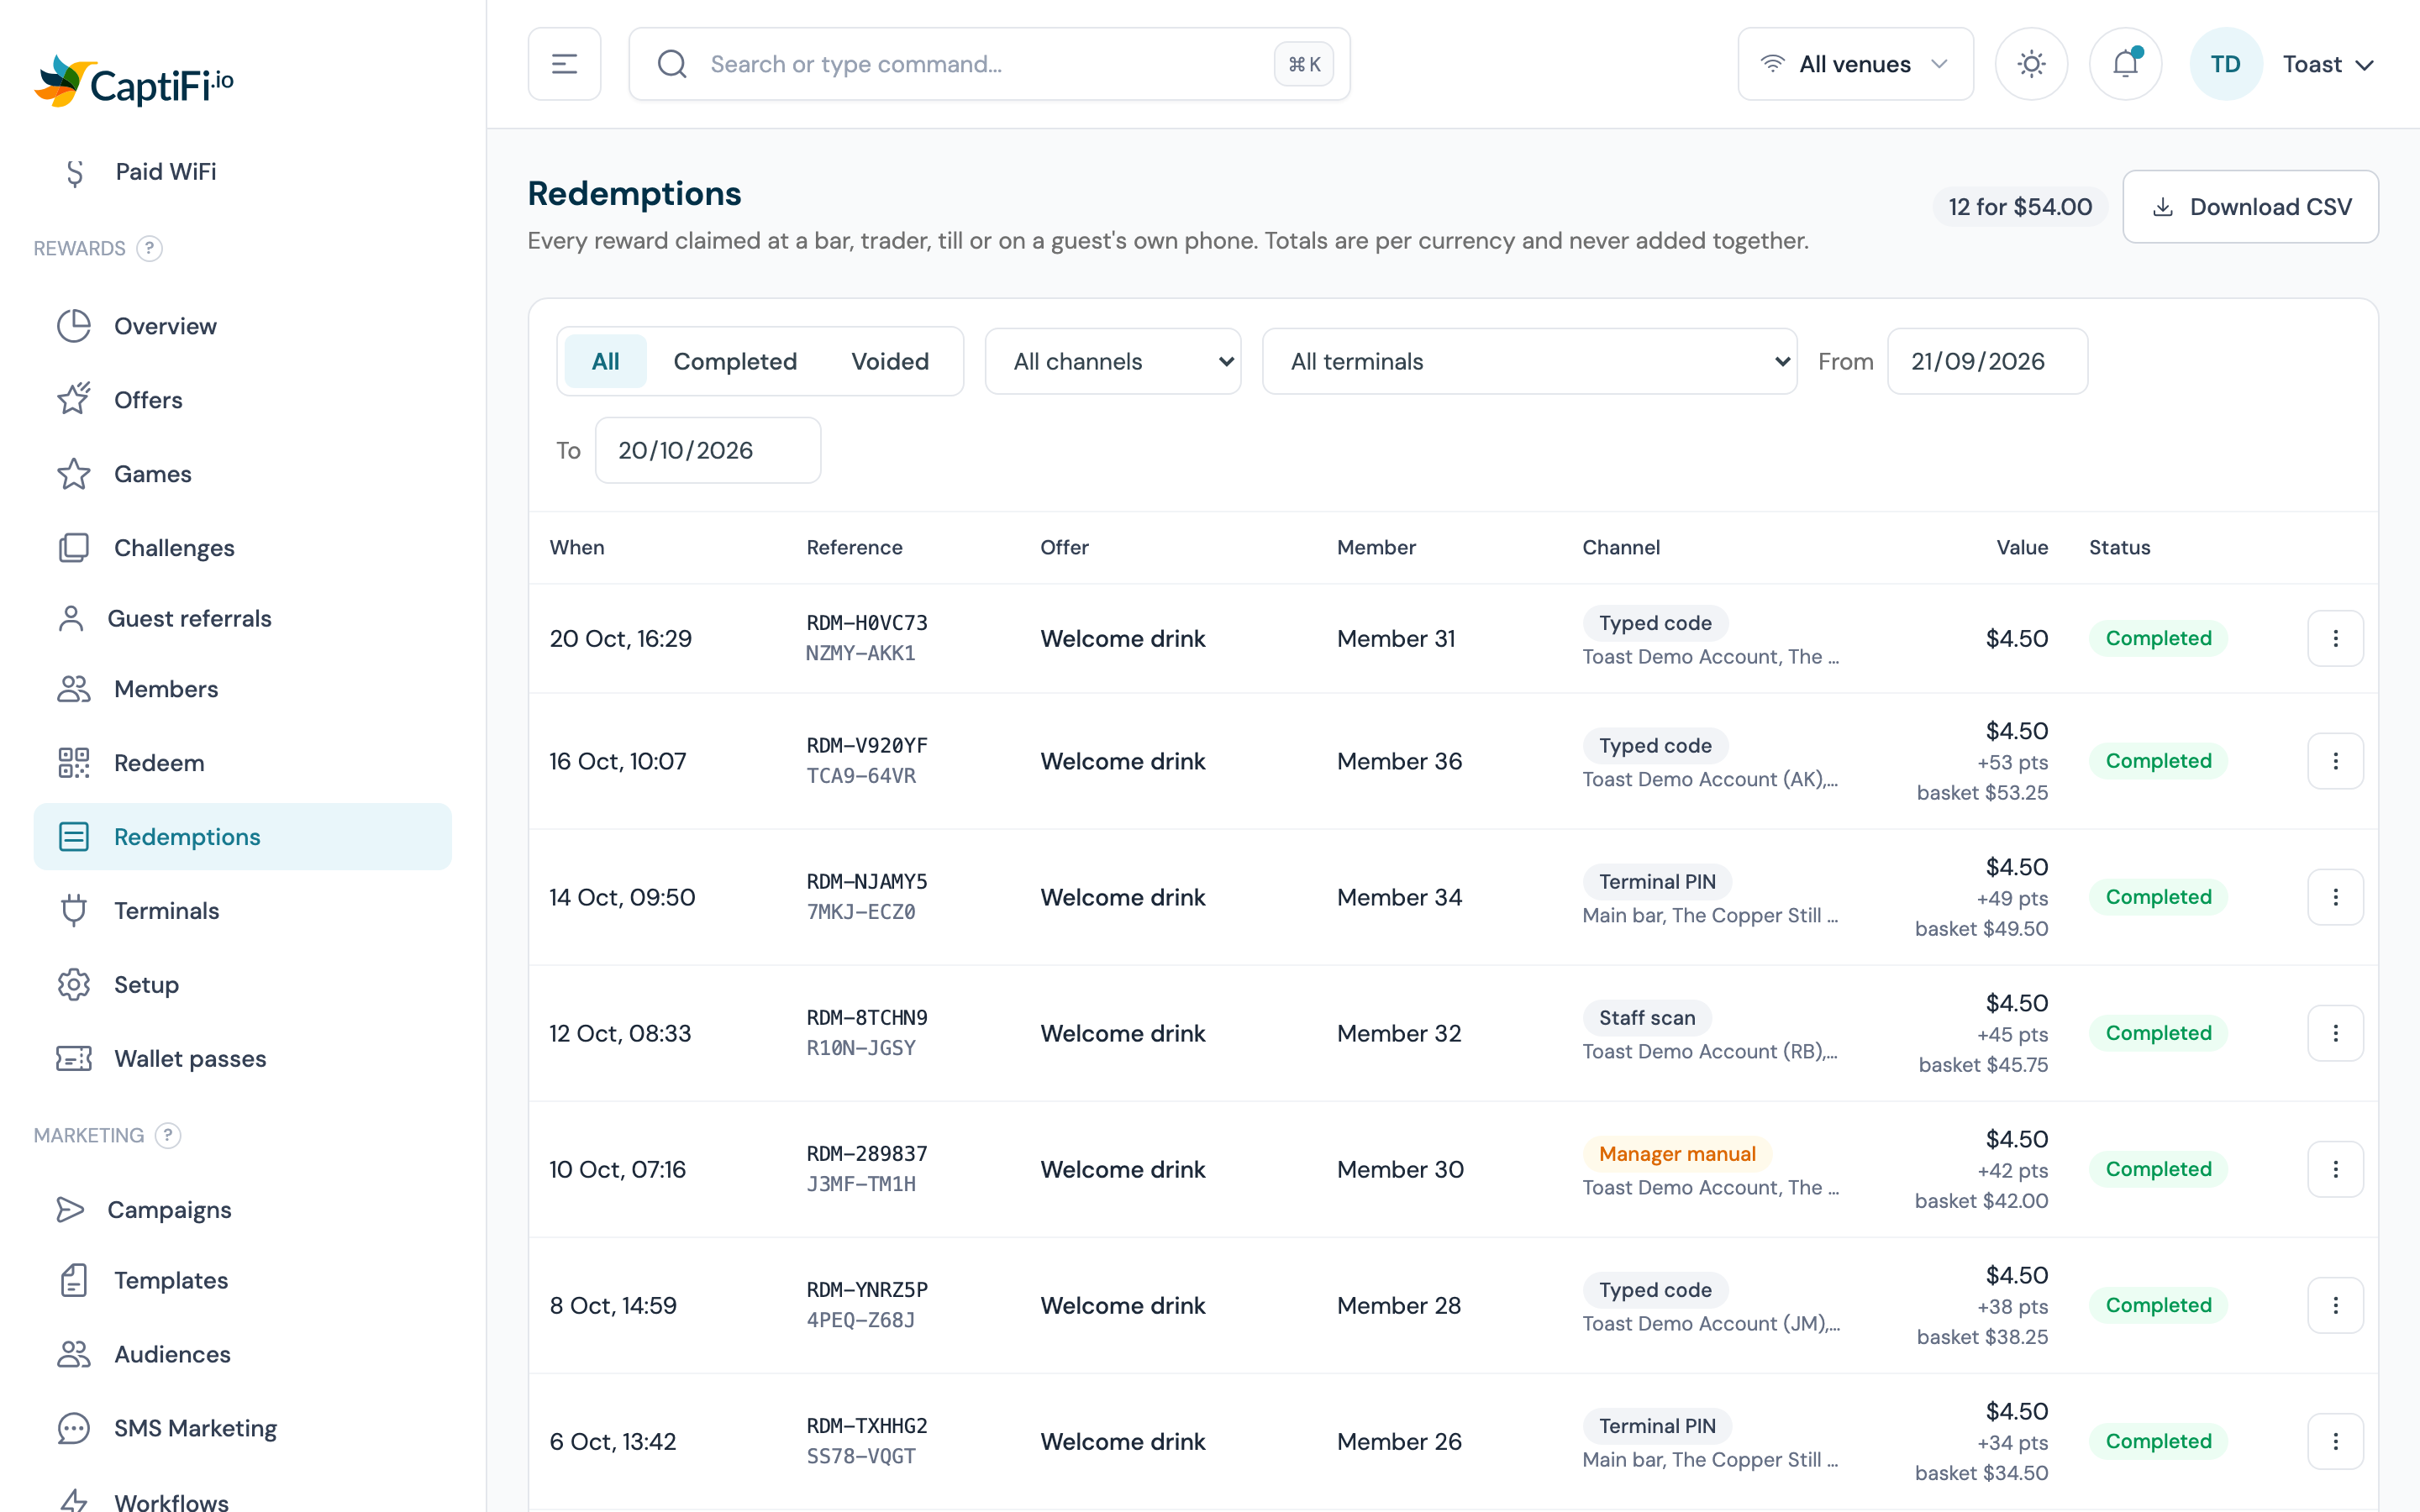Image resolution: width=2420 pixels, height=1512 pixels.
Task: Click the Terminals plug icon
Action: pos(74,911)
